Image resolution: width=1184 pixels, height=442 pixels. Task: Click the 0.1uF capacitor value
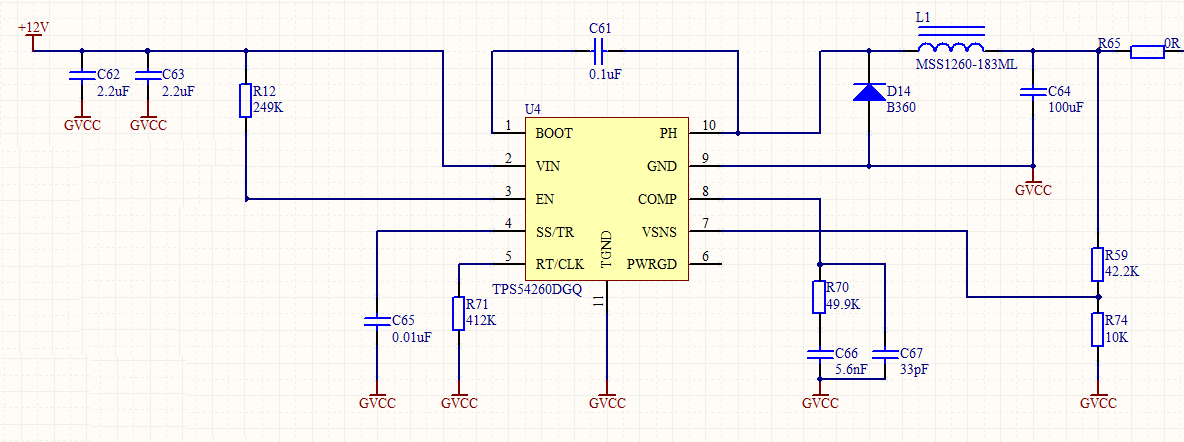click(606, 74)
